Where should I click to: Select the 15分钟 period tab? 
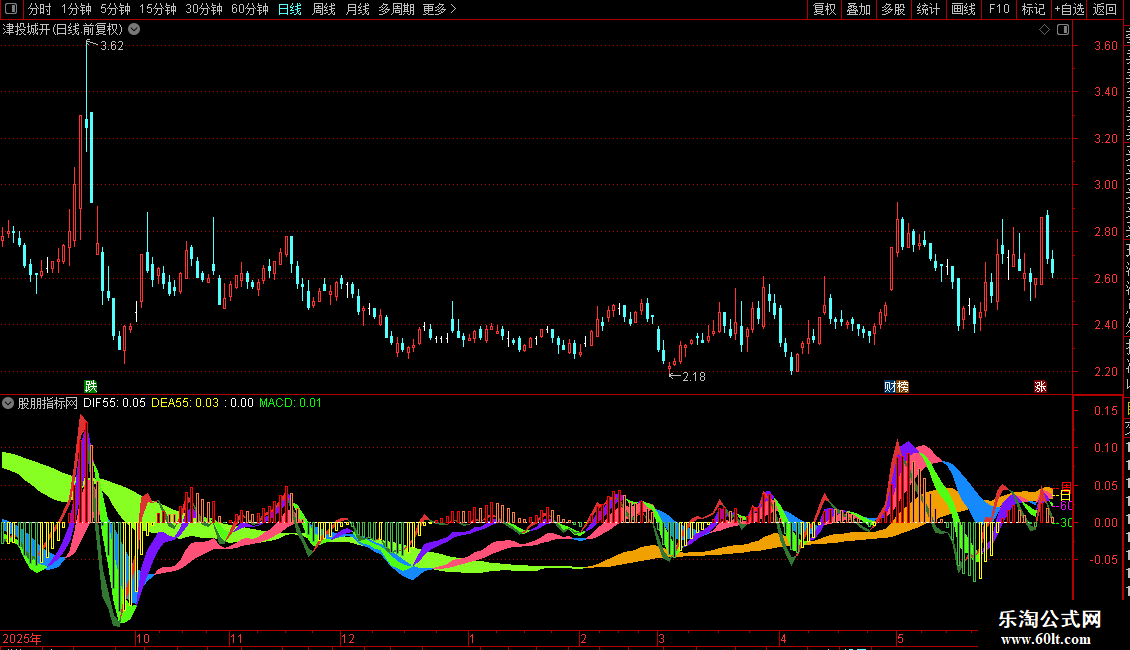(x=158, y=9)
